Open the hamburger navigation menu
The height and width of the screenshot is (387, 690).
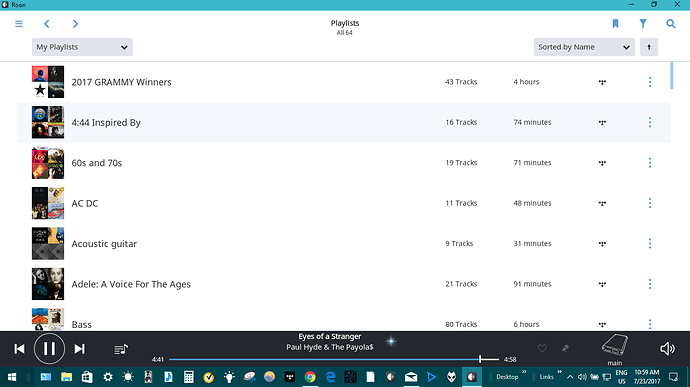(19, 24)
